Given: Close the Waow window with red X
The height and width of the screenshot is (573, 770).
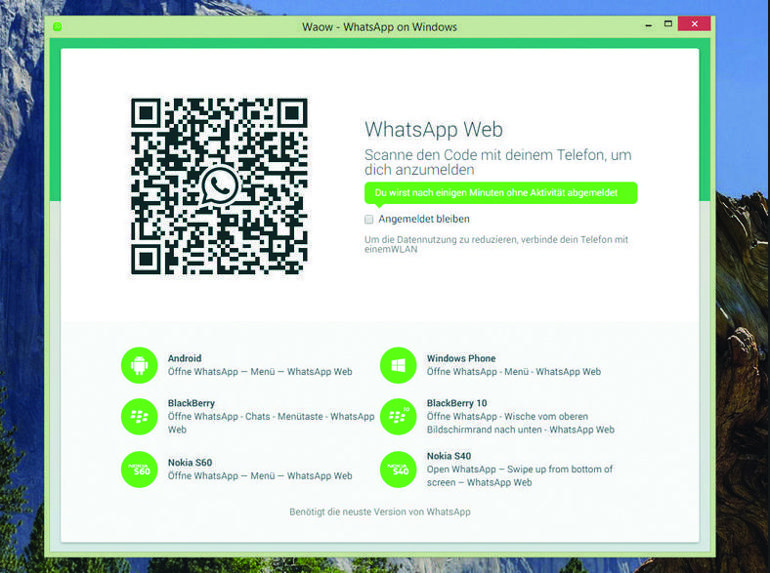Looking at the screenshot, I should click(x=694, y=24).
